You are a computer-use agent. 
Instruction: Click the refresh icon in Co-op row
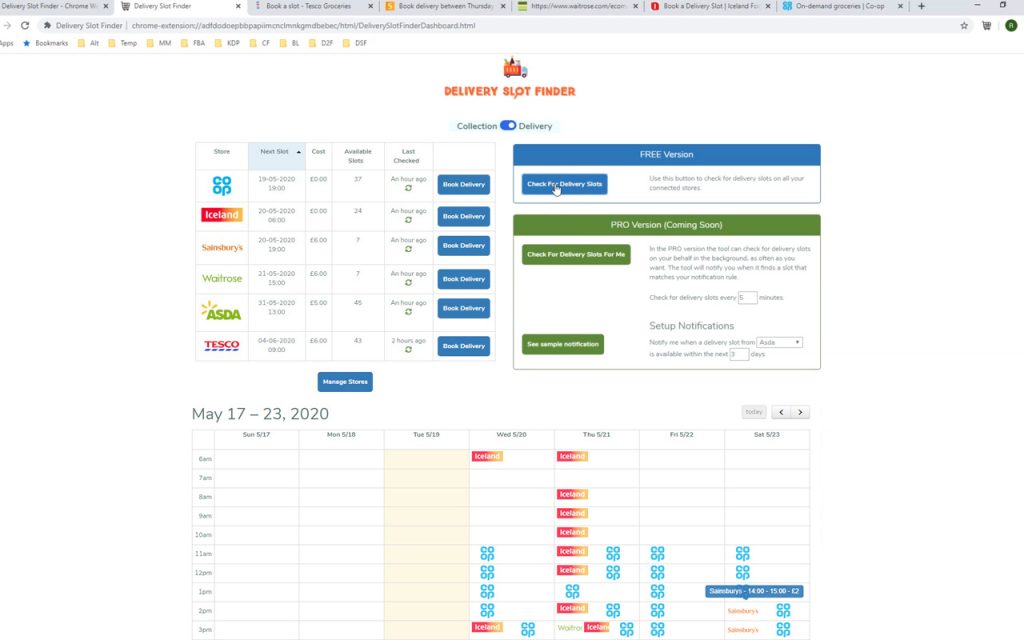pos(408,188)
